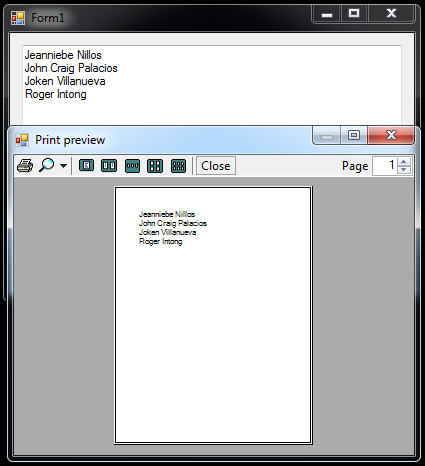Maximize the Print preview window
The height and width of the screenshot is (466, 425).
pos(354,135)
